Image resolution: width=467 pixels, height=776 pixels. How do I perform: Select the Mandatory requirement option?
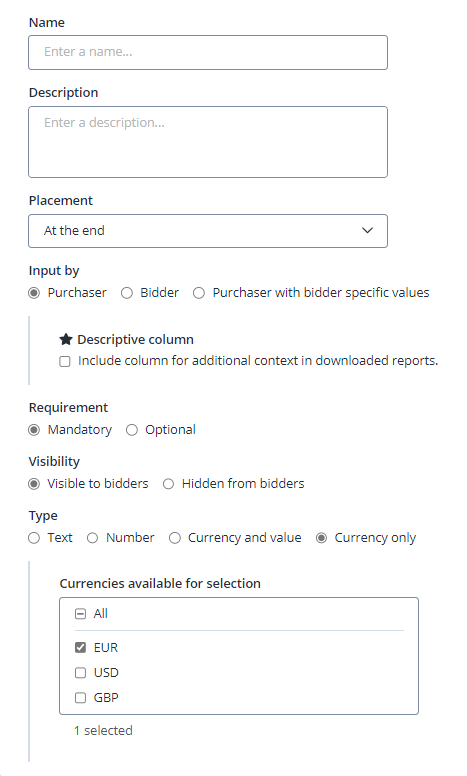[x=34, y=430]
